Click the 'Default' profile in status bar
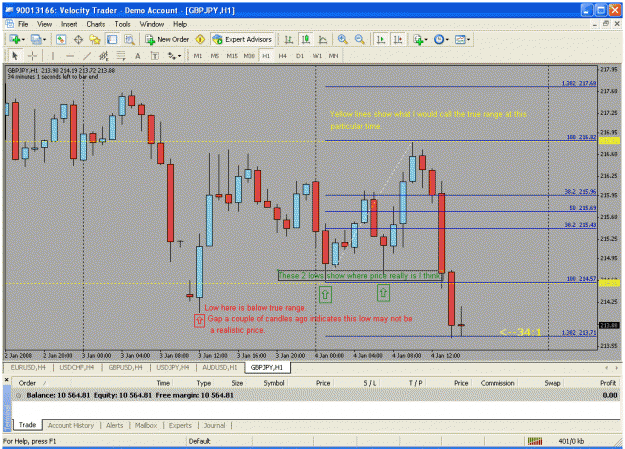625x449 pixels. click(x=199, y=441)
